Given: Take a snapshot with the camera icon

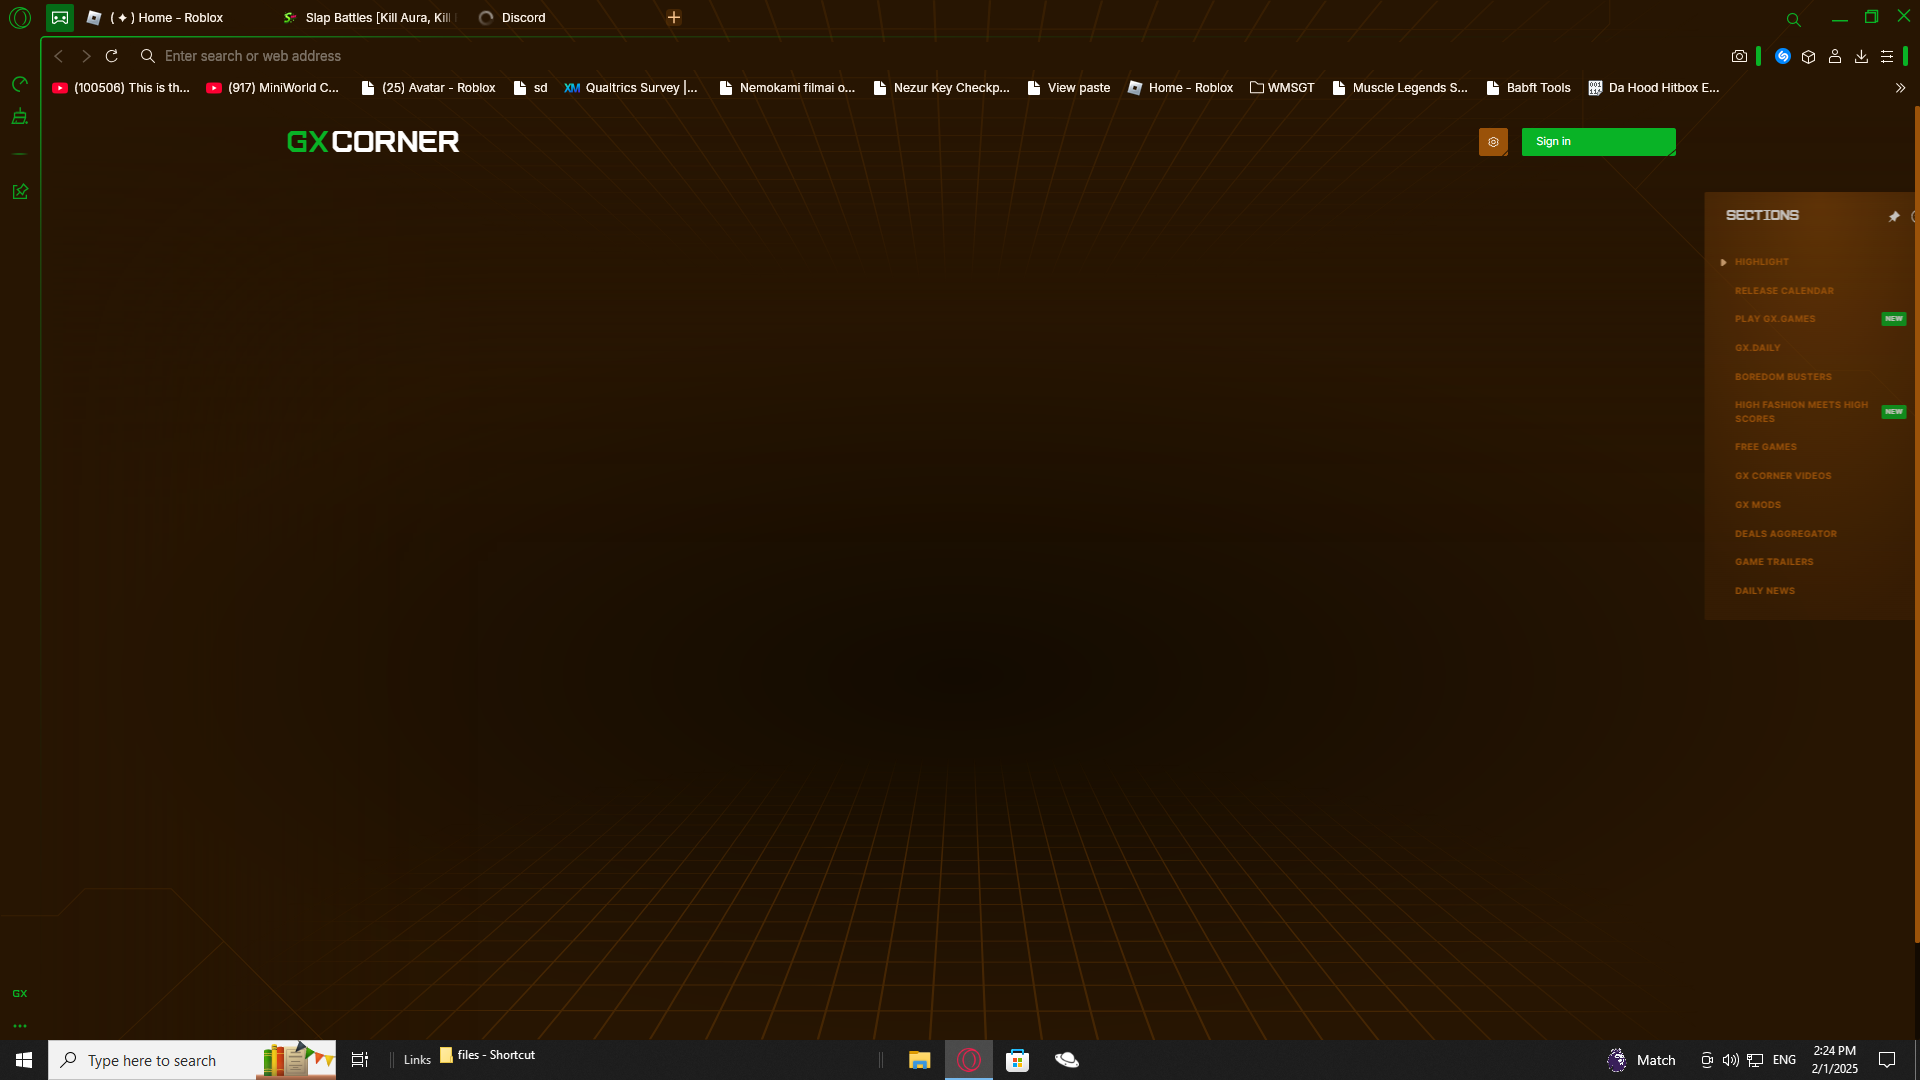Looking at the screenshot, I should click(1739, 57).
